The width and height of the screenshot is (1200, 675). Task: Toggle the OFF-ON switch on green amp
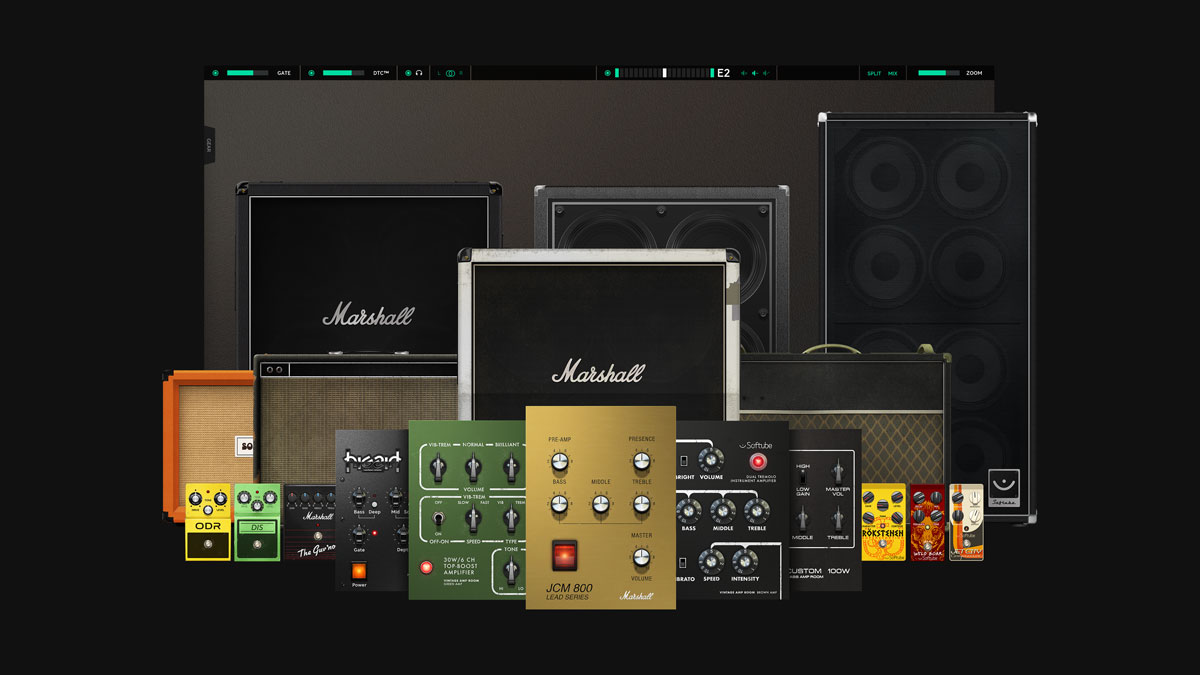click(439, 519)
